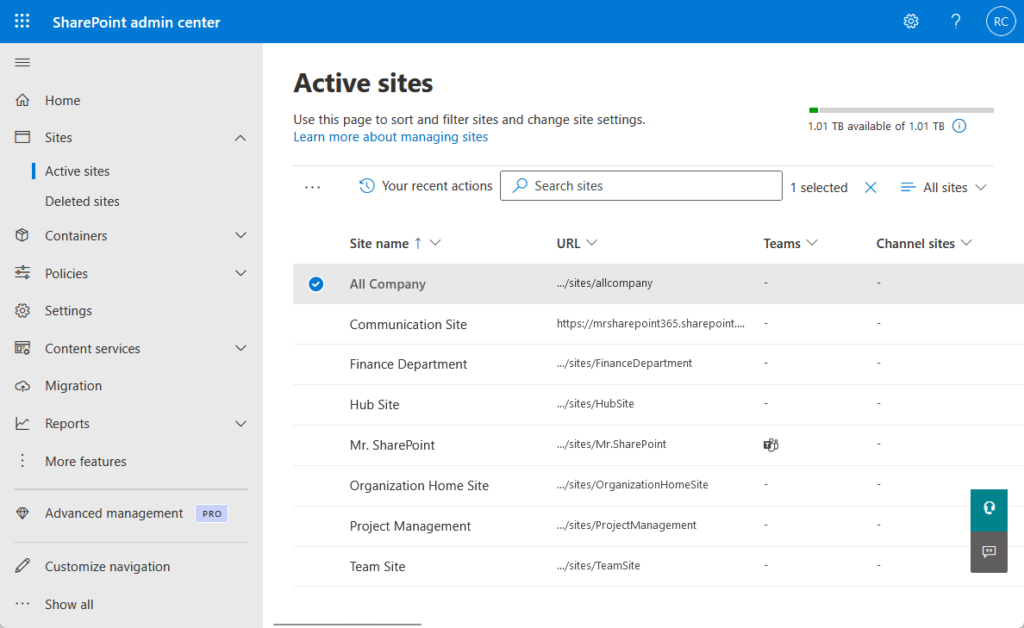The height and width of the screenshot is (628, 1024).
Task: Click the mrsharepoint365.sharepoint URL cell
Action: point(650,323)
